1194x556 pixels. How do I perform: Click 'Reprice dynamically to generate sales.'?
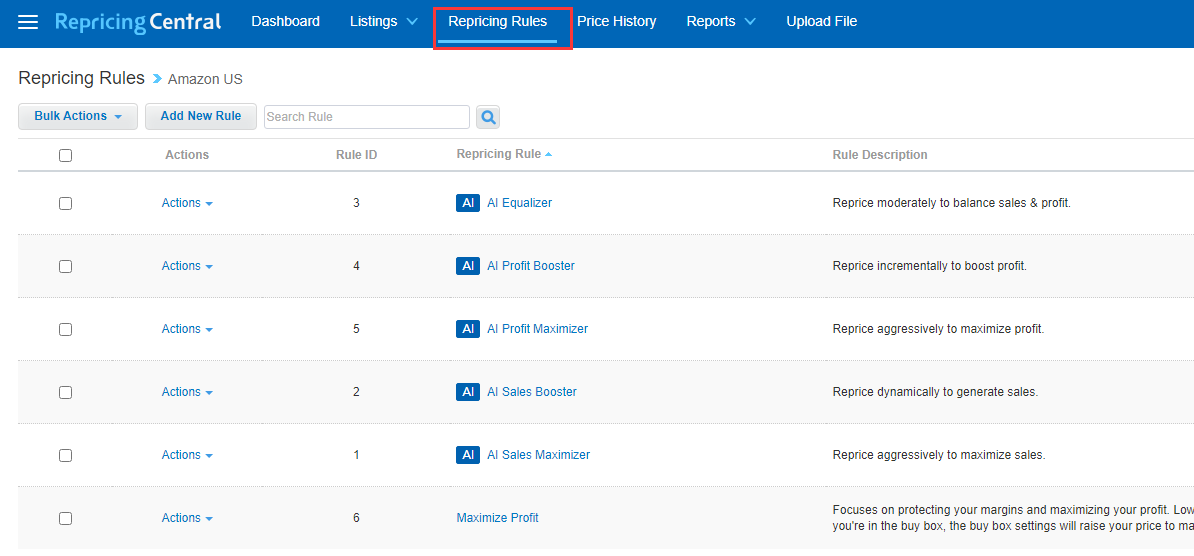pos(936,391)
